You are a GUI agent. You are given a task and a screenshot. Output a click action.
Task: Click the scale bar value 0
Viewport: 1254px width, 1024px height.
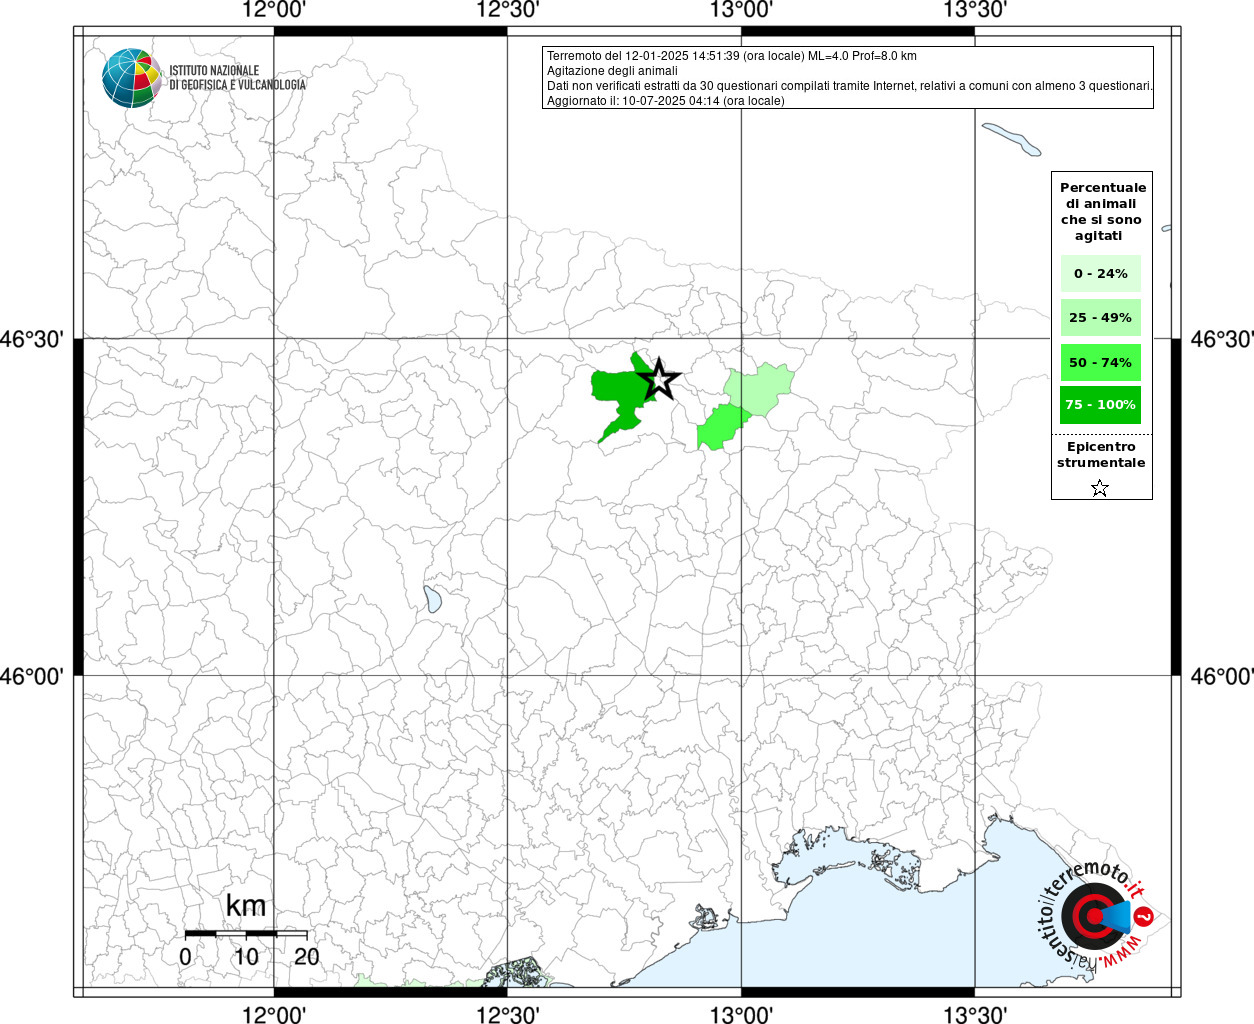[x=185, y=956]
